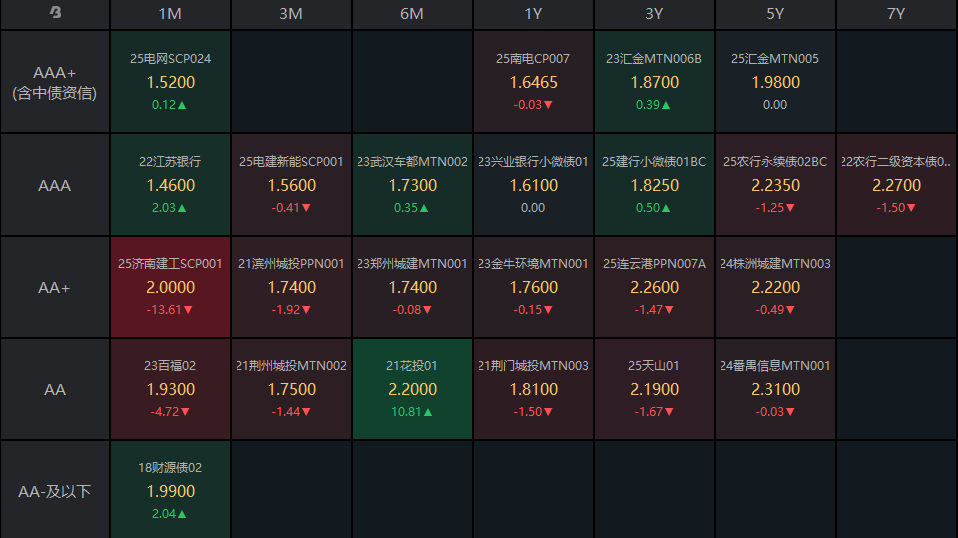The width and height of the screenshot is (958, 538).
Task: Click the 21花投01 bond cell
Action: (x=412, y=389)
